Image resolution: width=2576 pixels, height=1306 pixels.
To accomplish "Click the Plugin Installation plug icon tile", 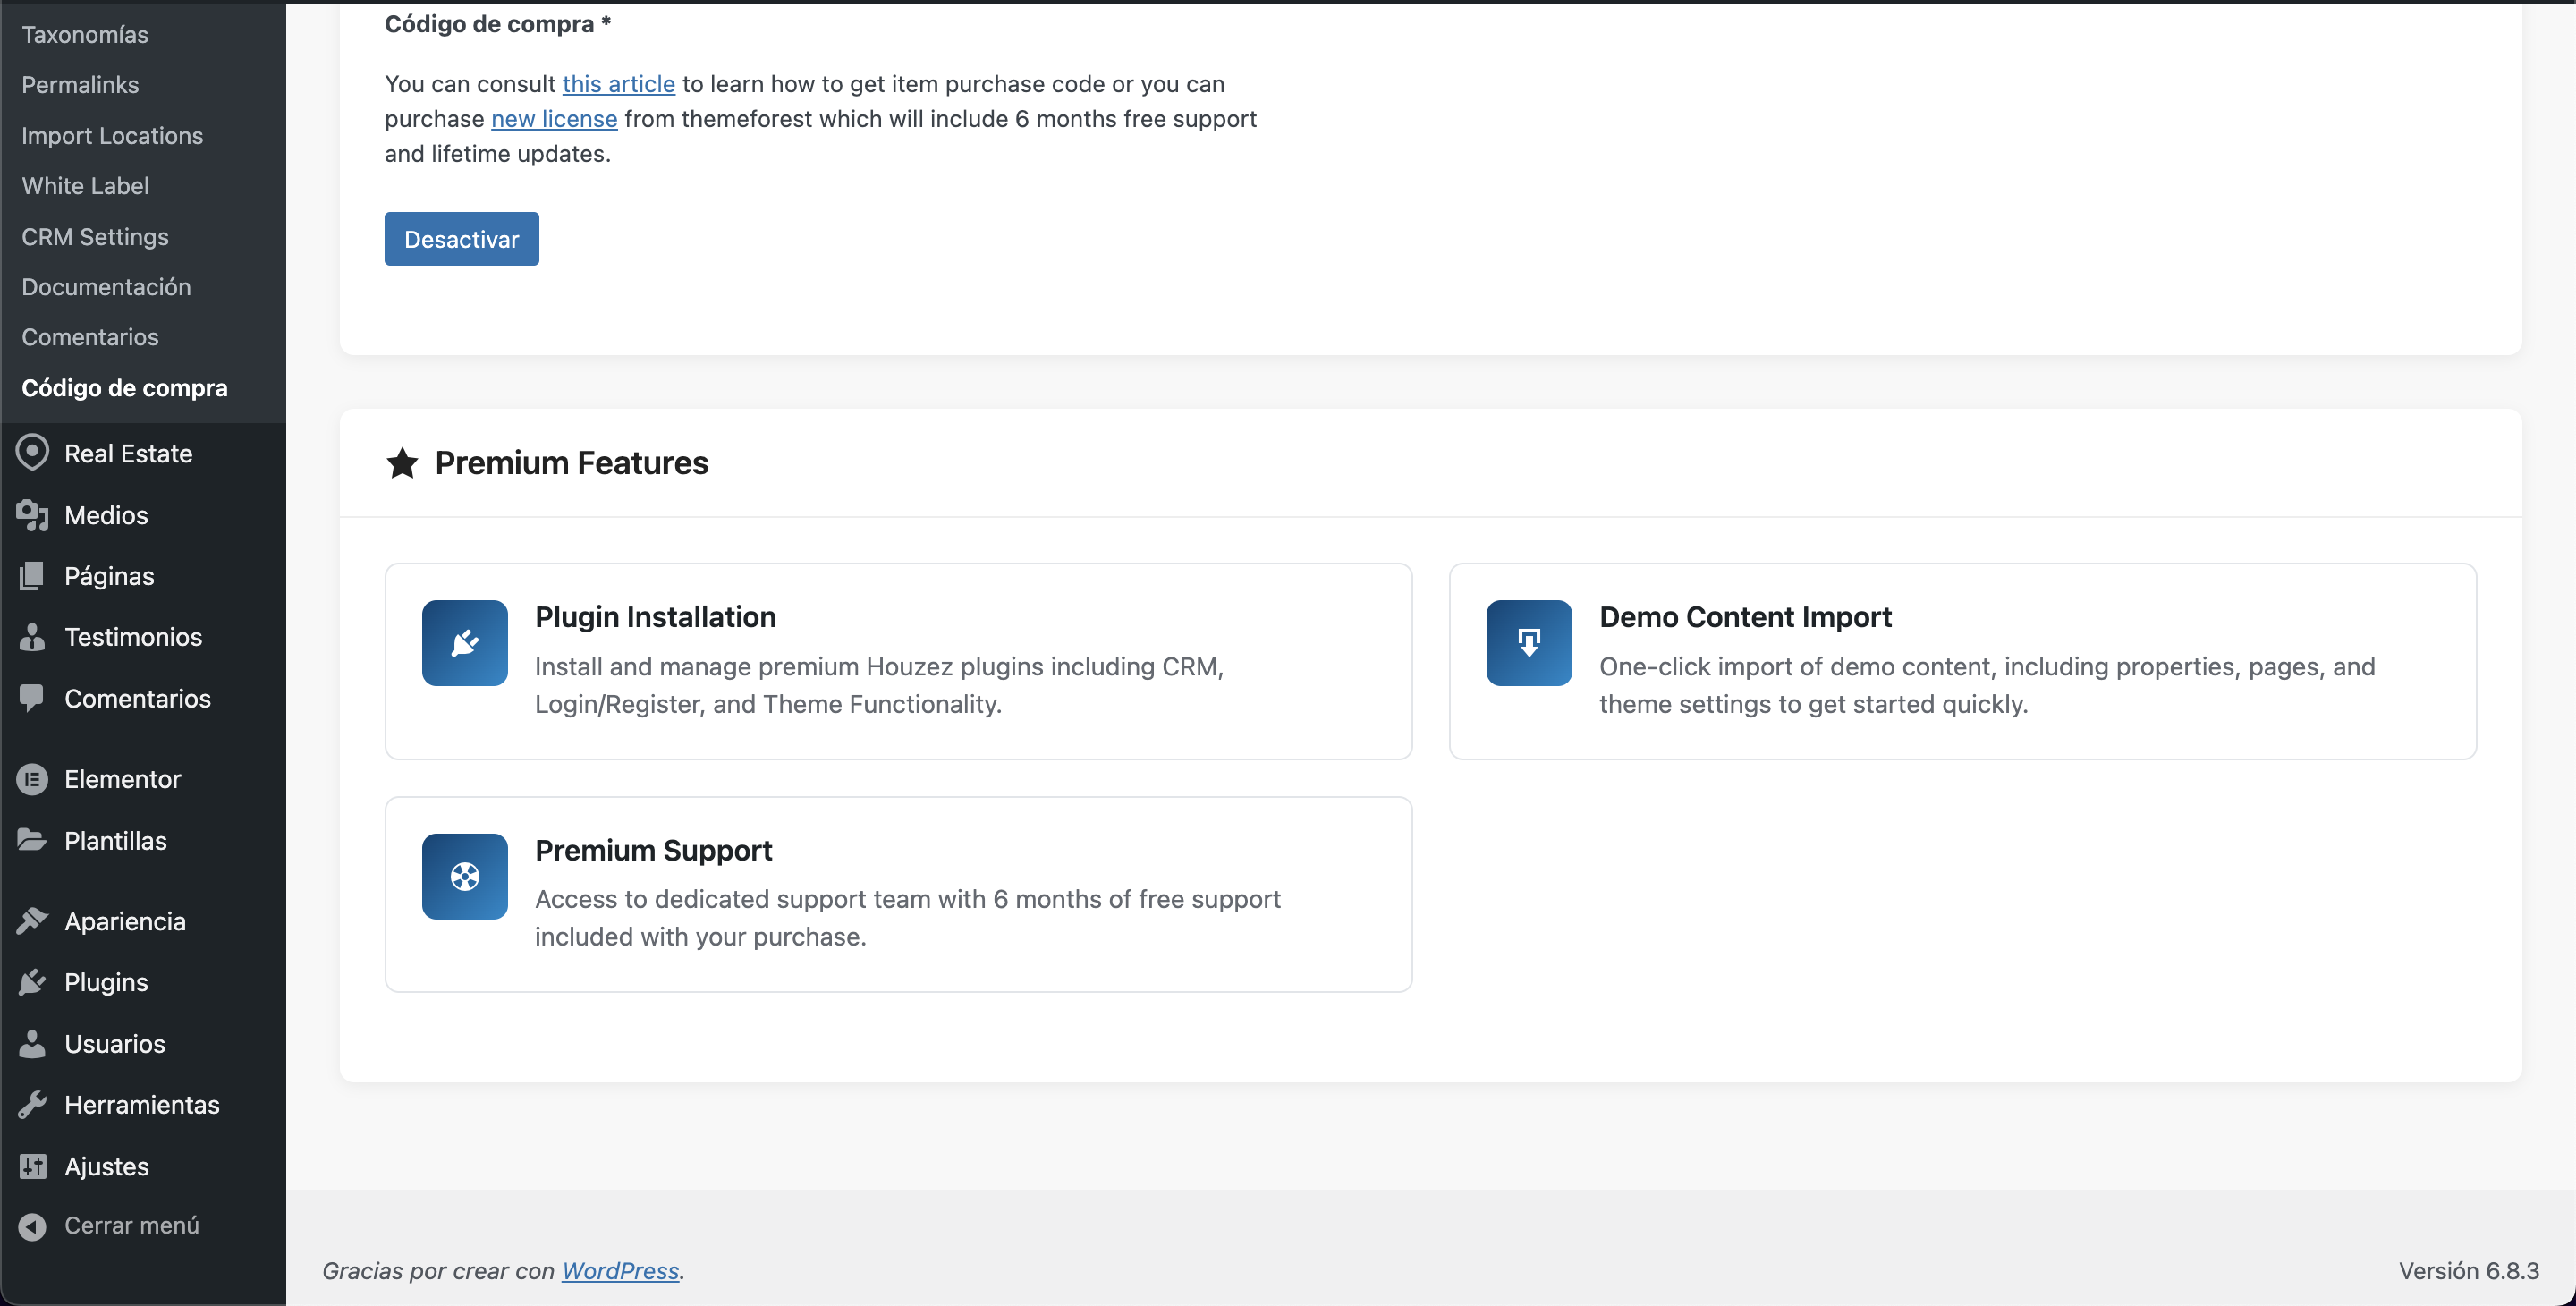I will click(464, 643).
